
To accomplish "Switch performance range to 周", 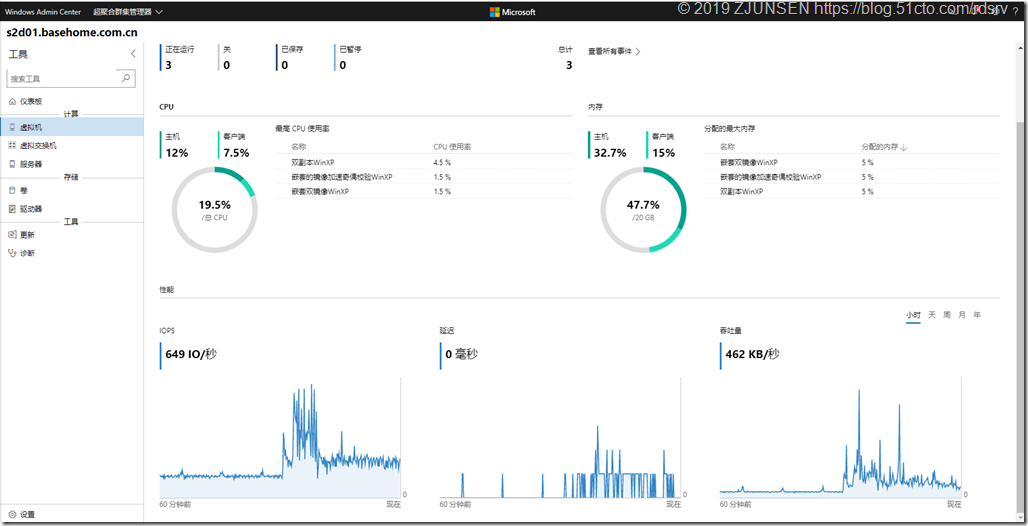I will (x=947, y=315).
